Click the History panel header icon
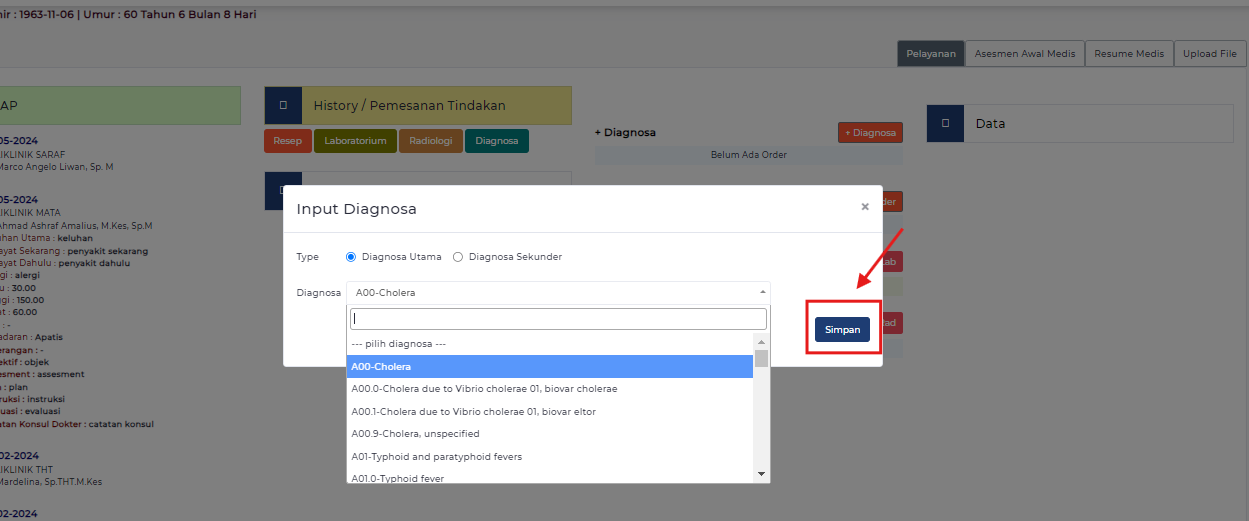1249x521 pixels. click(x=283, y=105)
